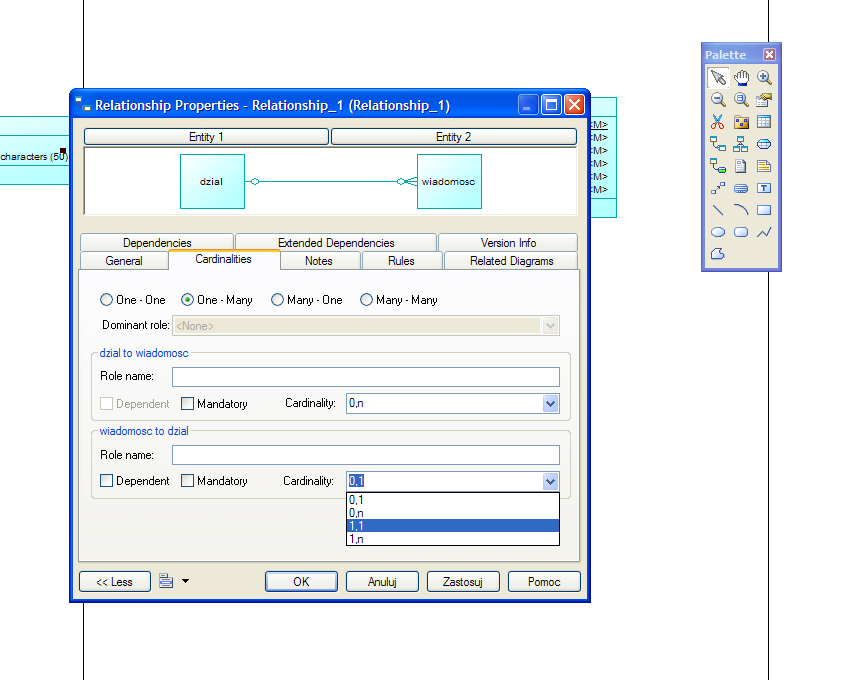Select the Text tool with T
The height and width of the screenshot is (680, 857).
[x=764, y=188]
